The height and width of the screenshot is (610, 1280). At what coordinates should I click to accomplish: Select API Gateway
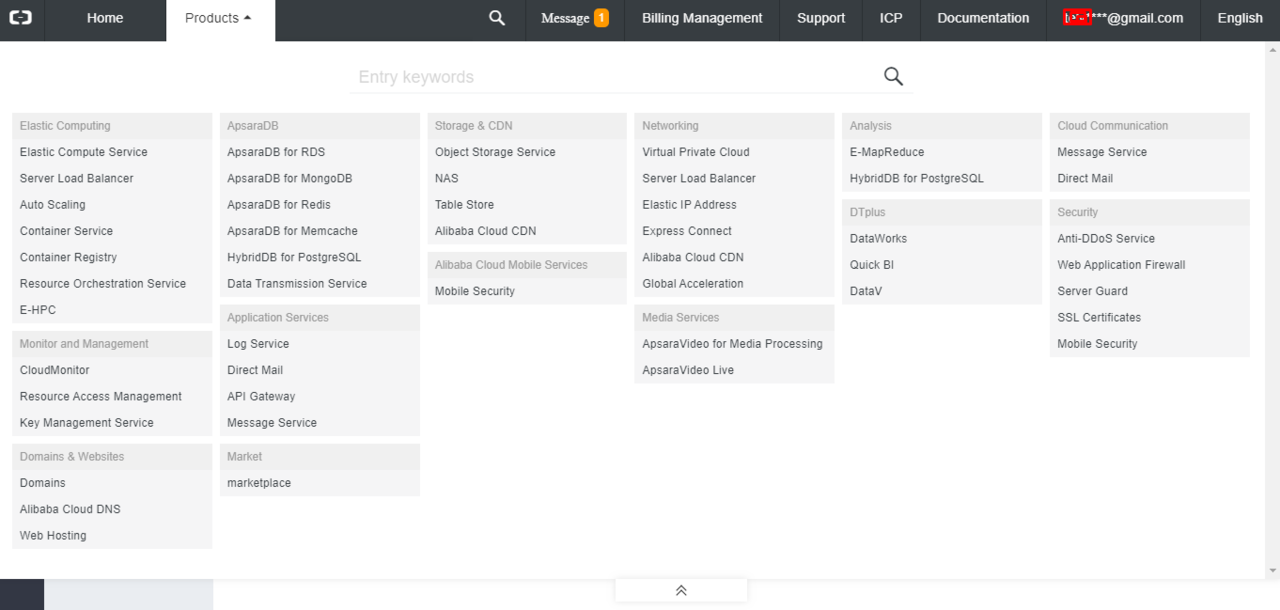click(261, 396)
